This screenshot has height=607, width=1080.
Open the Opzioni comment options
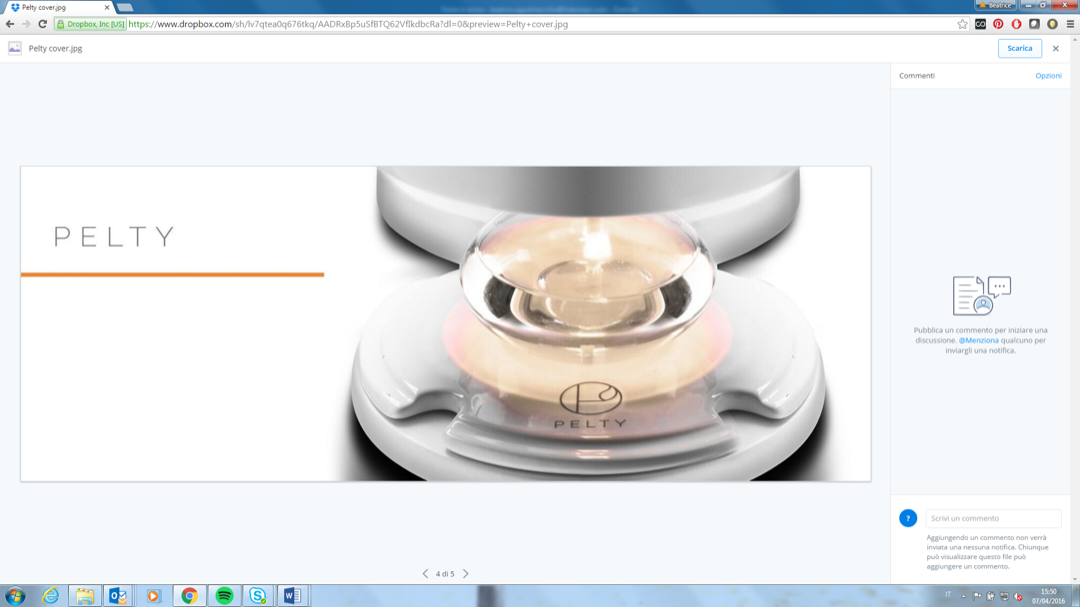click(1048, 76)
